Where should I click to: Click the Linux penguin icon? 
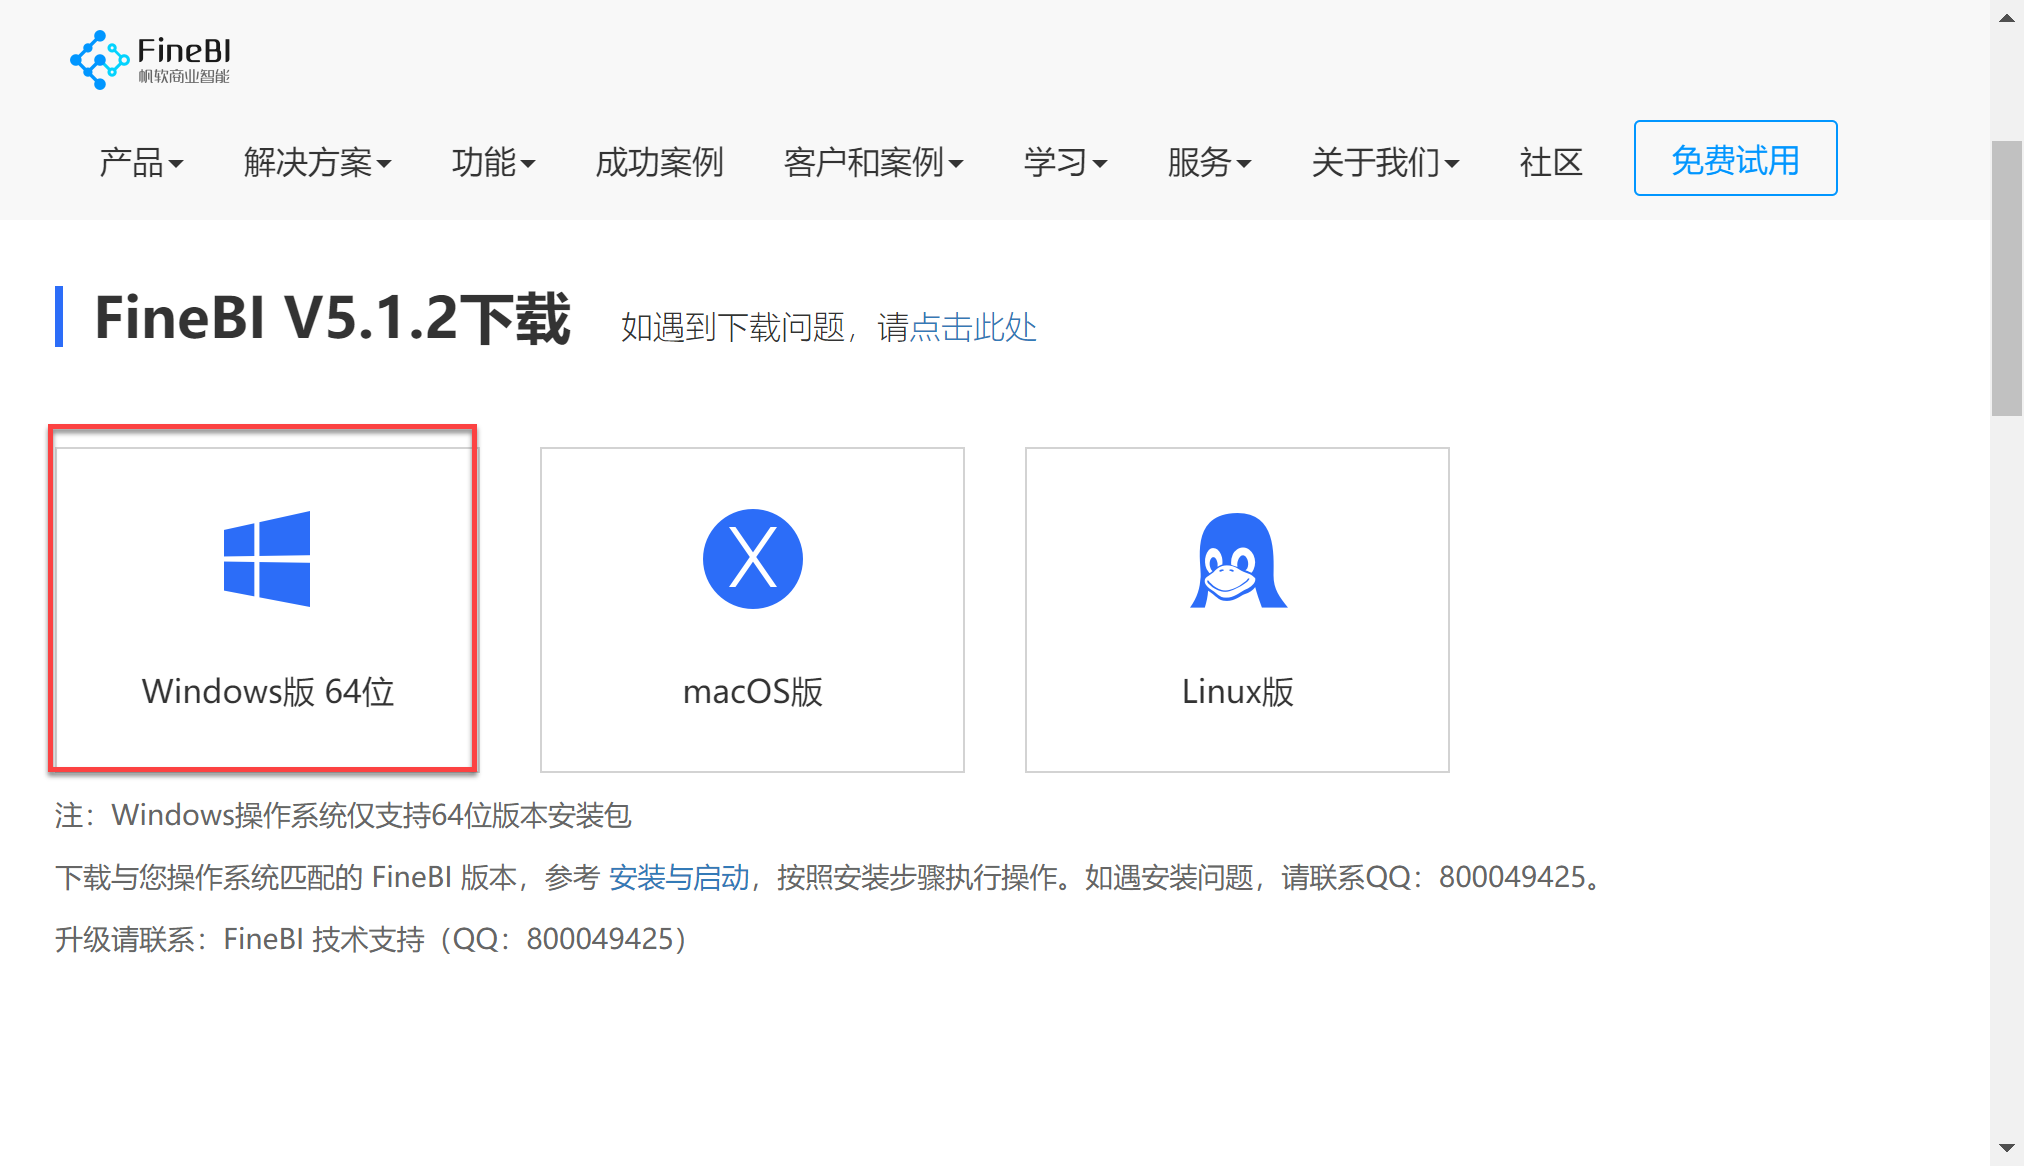pos(1237,561)
